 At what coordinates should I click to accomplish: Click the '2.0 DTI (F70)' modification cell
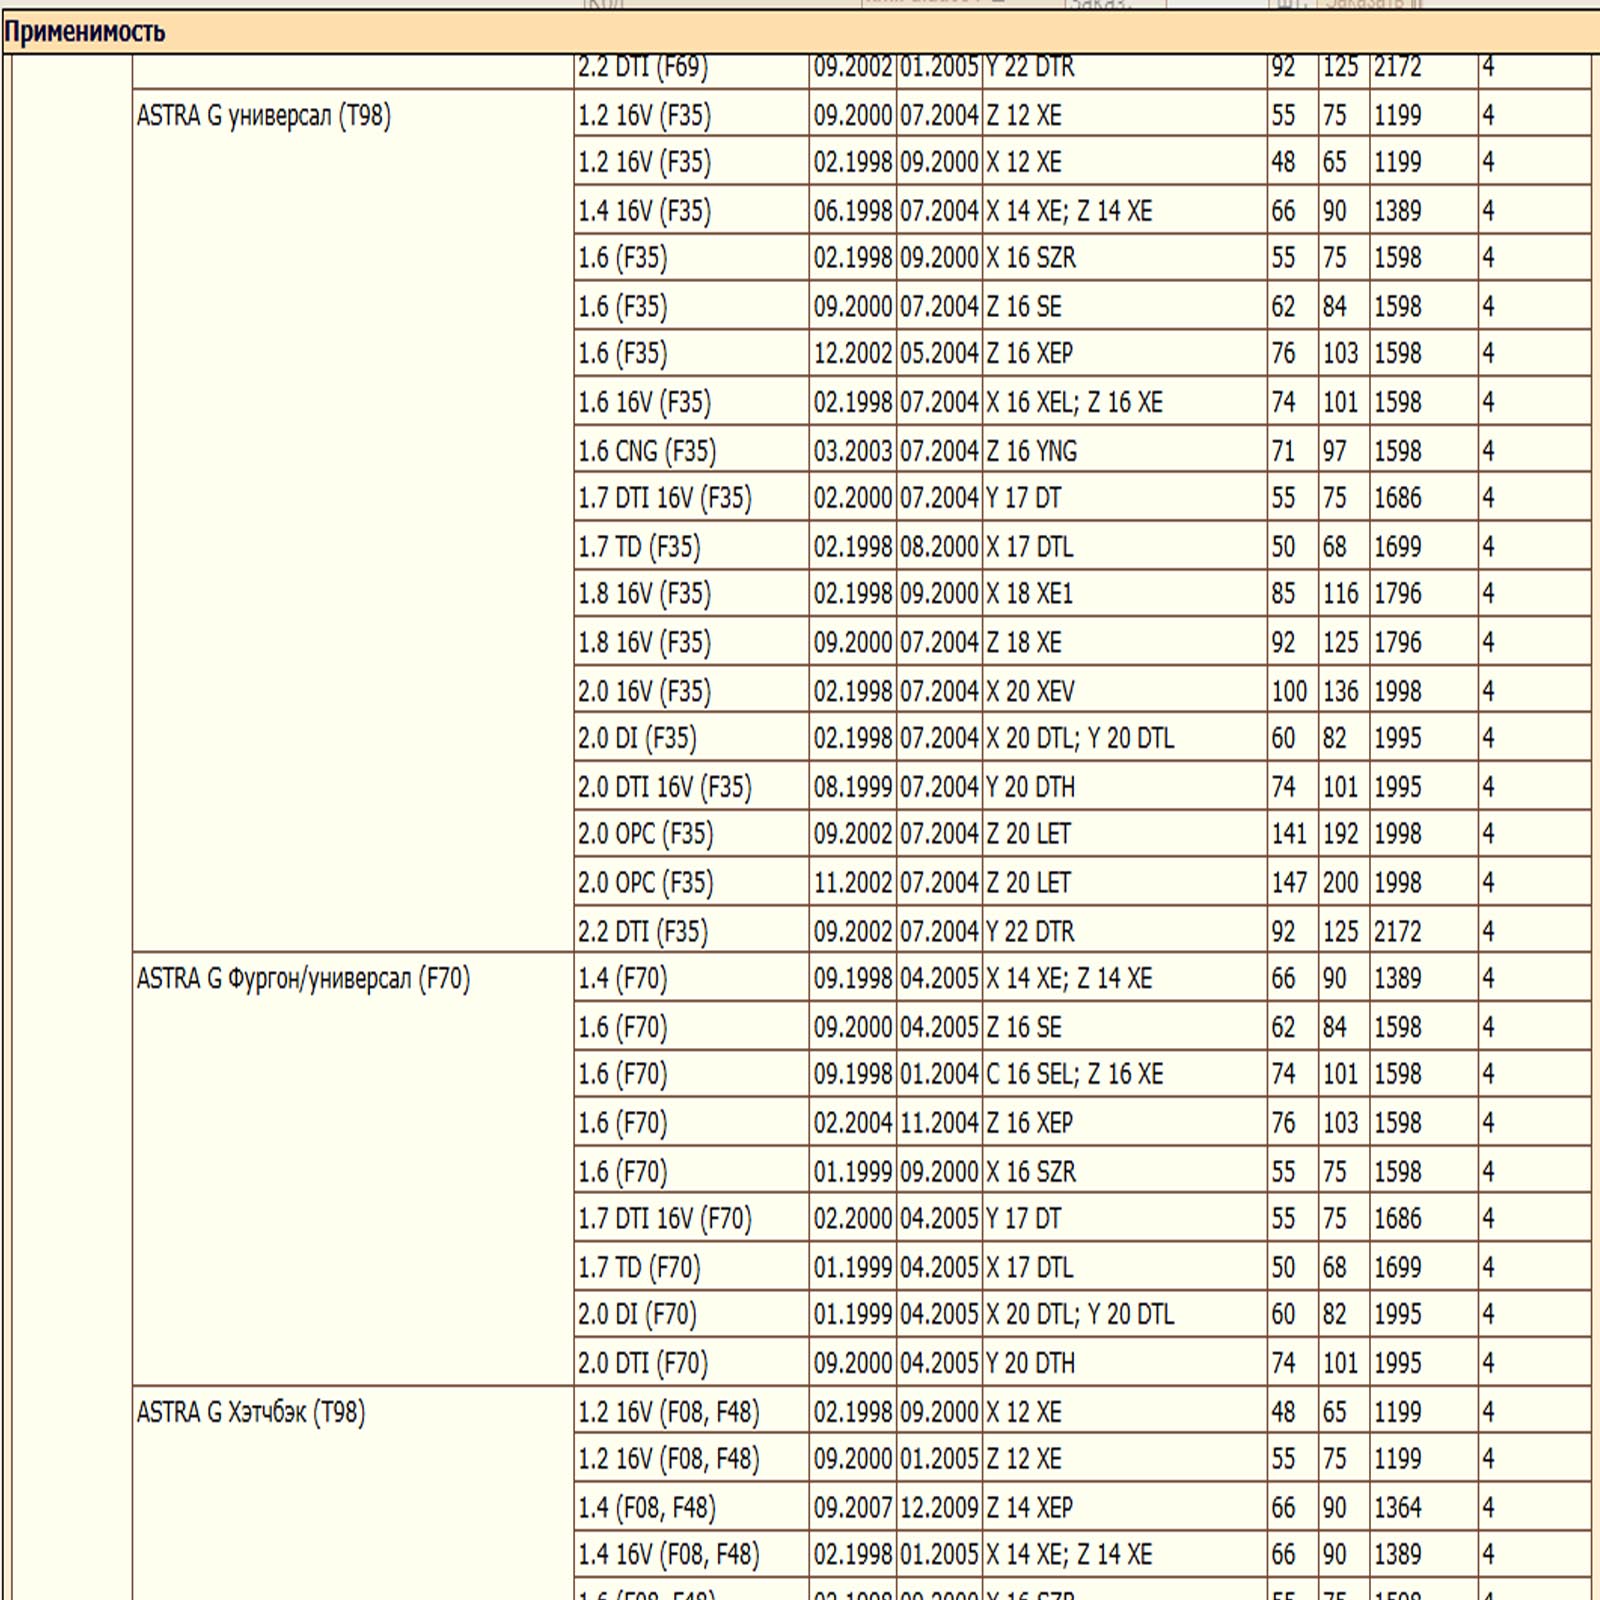click(x=643, y=1363)
